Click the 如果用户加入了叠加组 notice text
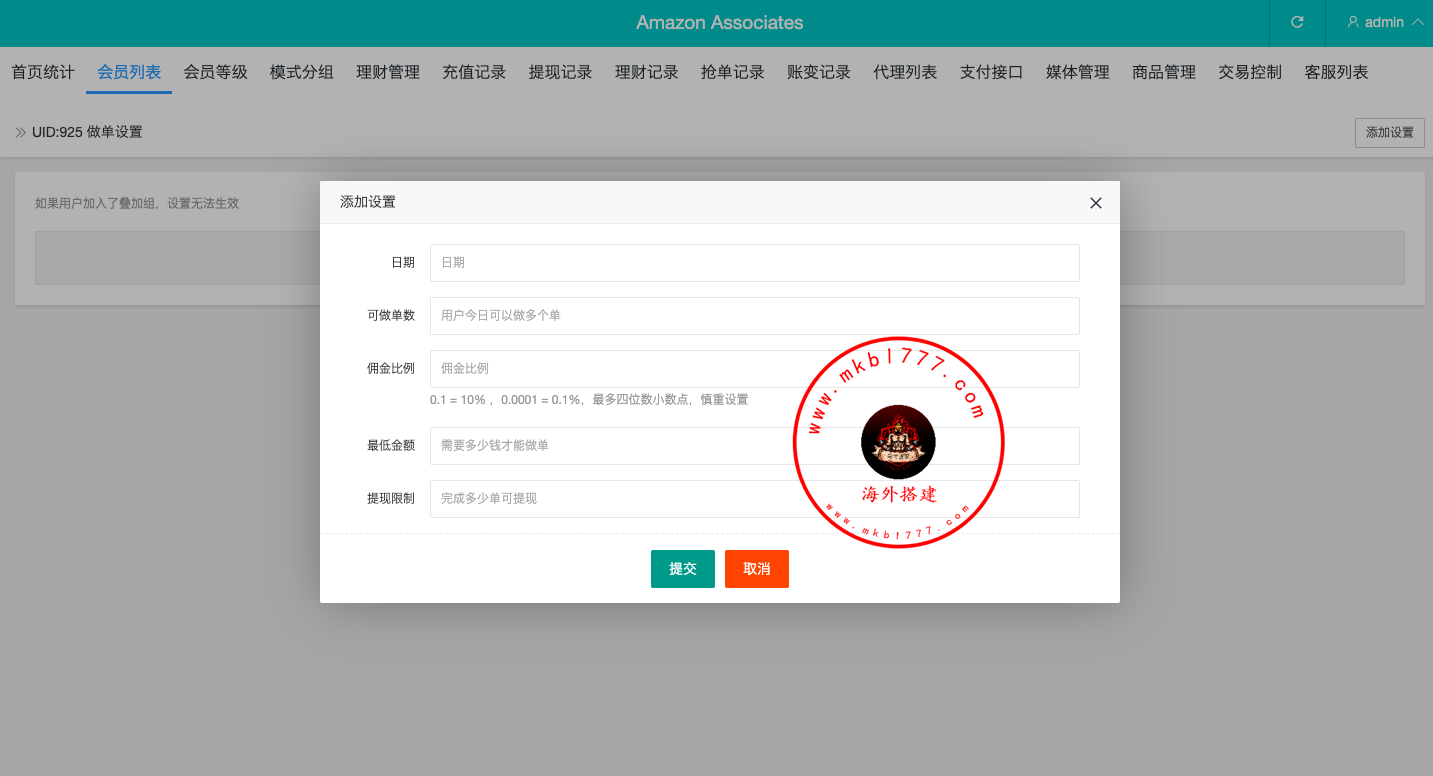 (137, 203)
